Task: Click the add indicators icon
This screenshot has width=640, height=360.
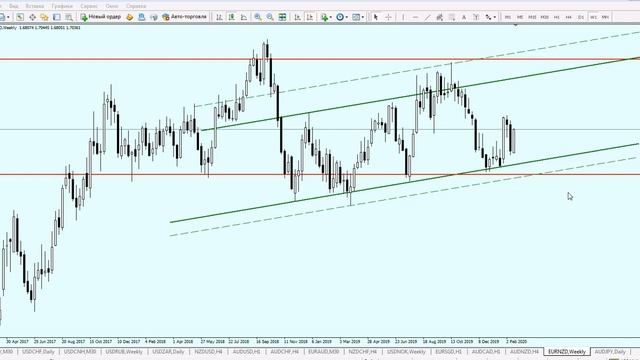Action: pos(324,17)
